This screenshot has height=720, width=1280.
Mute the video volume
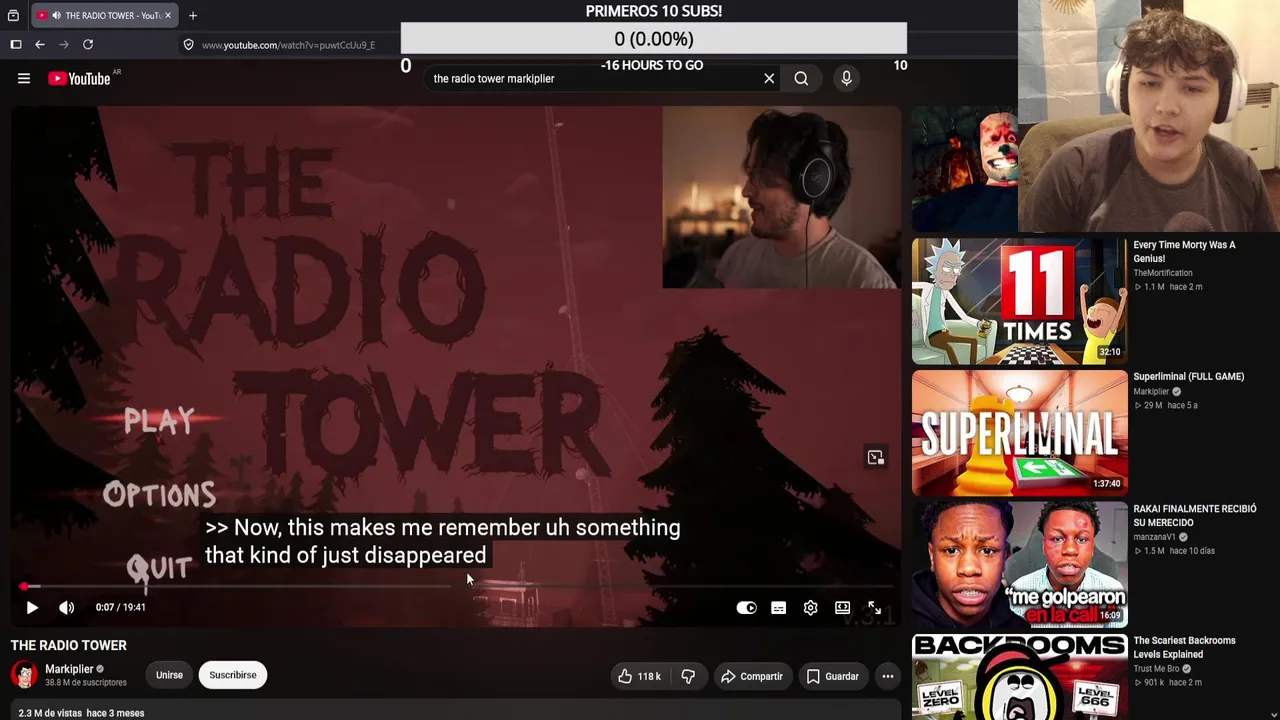point(66,607)
